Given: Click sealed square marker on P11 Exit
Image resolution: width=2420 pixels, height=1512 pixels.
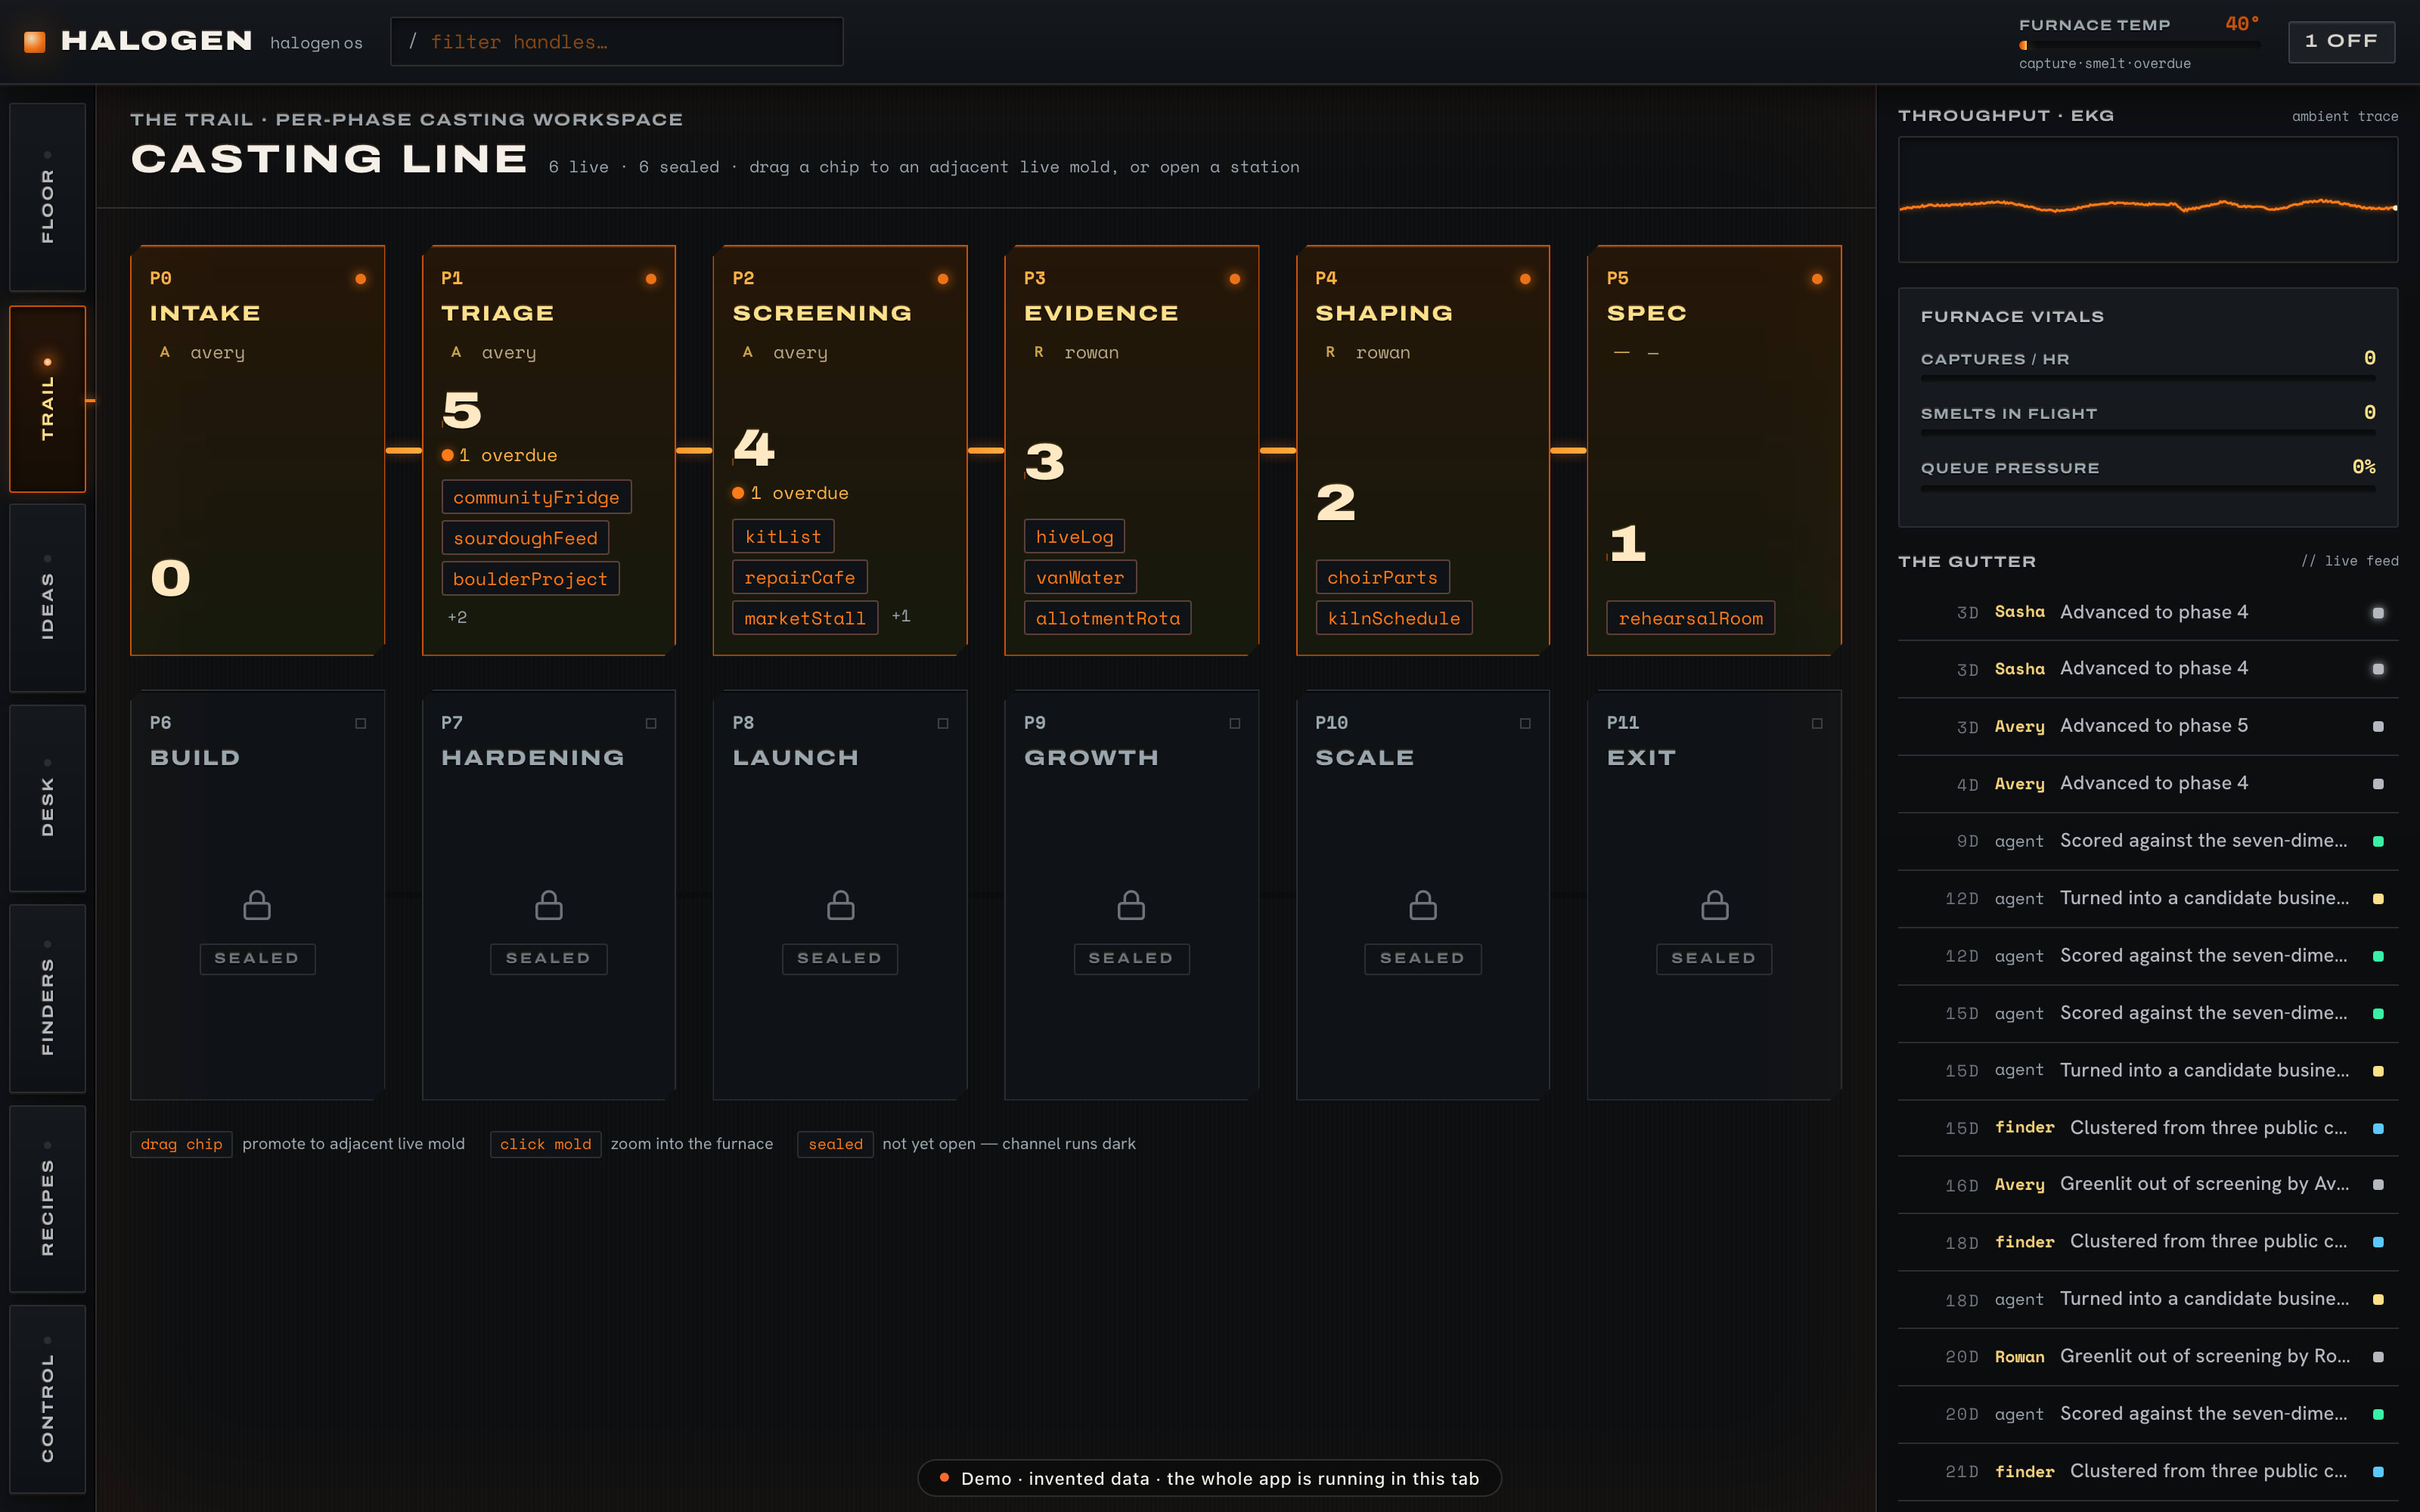Looking at the screenshot, I should [x=1817, y=723].
